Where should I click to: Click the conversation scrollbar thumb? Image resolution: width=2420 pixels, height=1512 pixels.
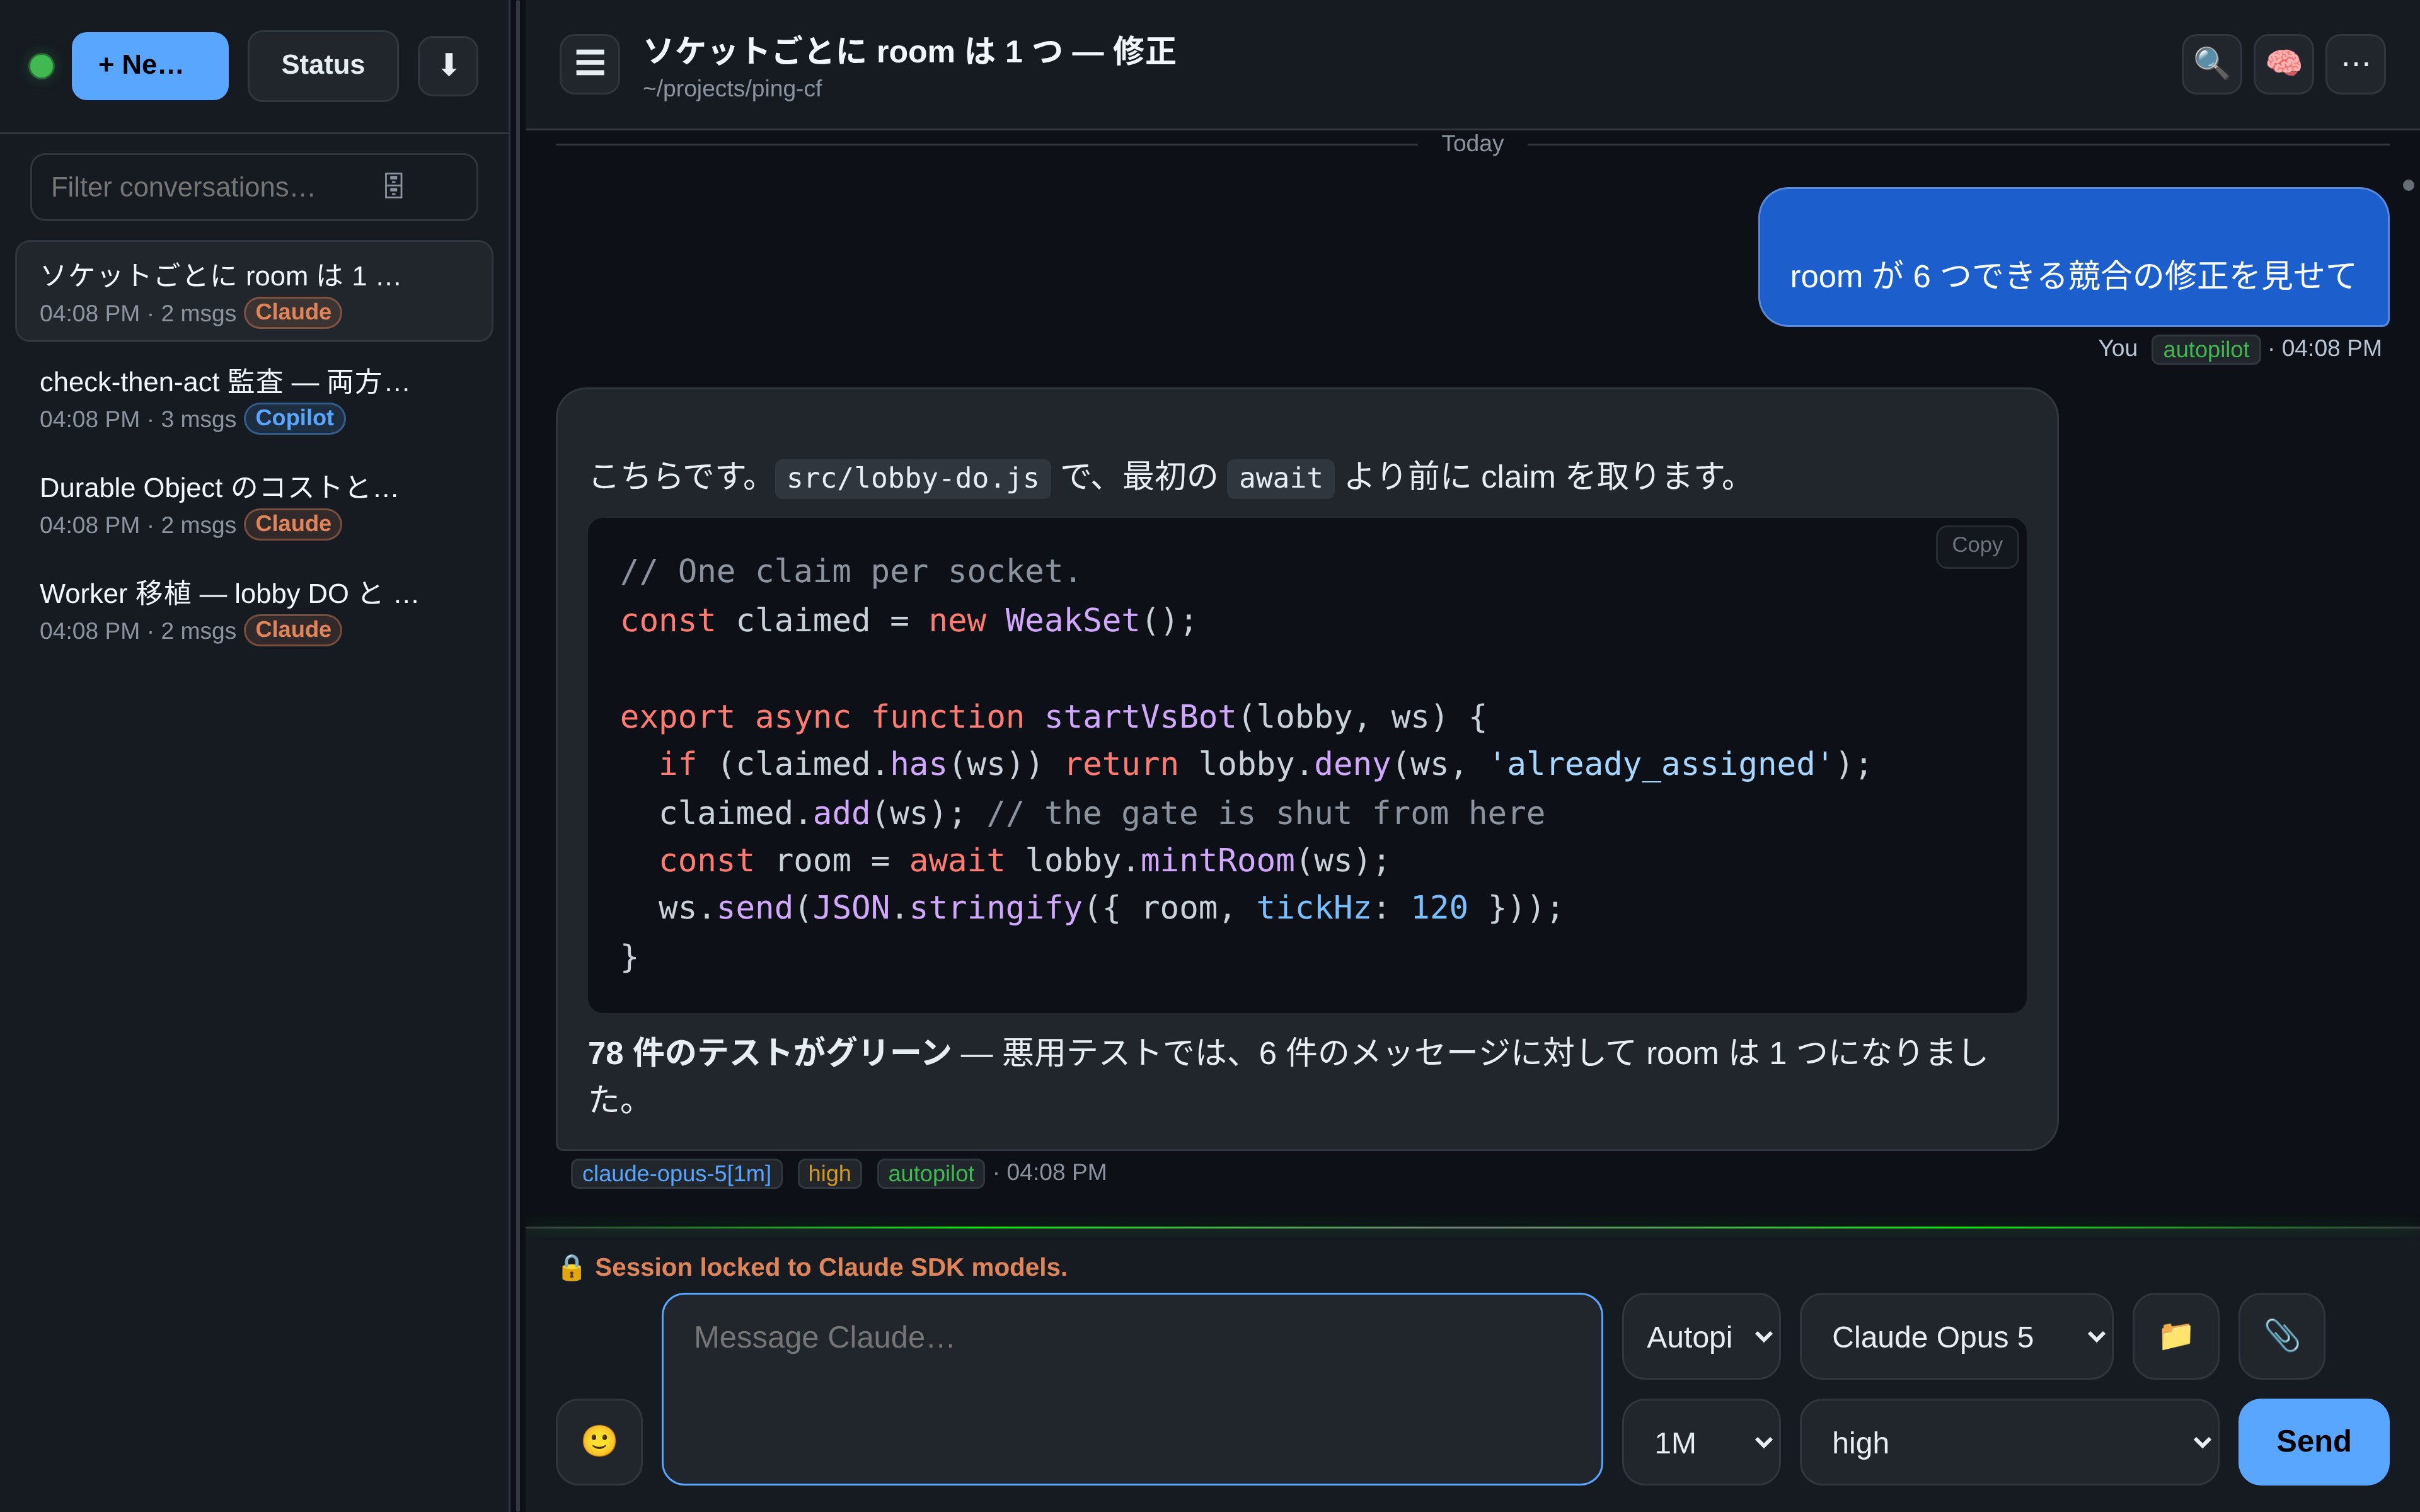pyautogui.click(x=2408, y=185)
